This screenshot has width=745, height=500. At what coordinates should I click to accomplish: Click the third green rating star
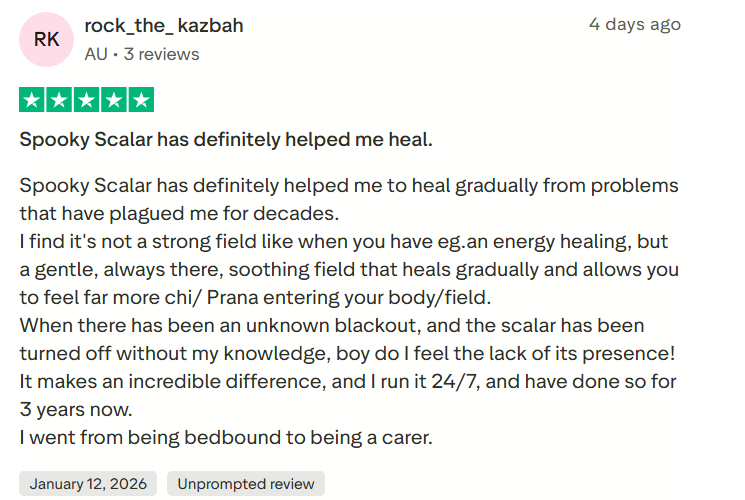click(86, 99)
